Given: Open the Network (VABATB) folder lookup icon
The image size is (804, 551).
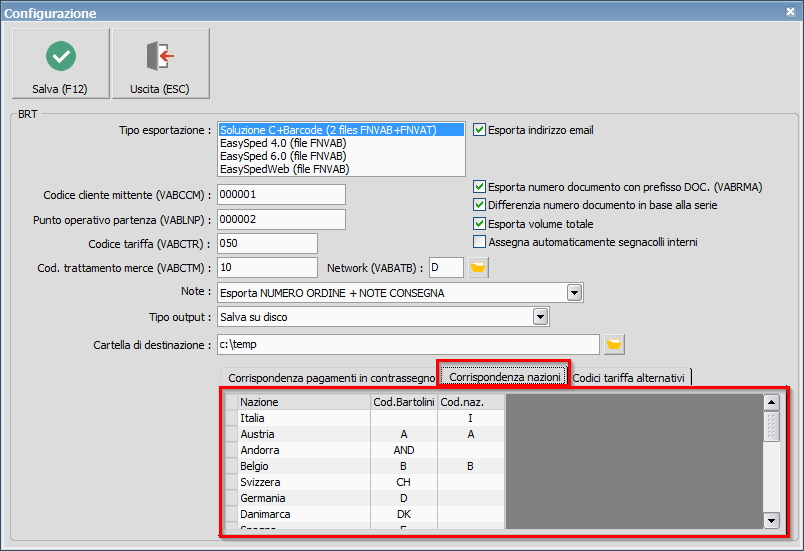Looking at the screenshot, I should point(478,268).
